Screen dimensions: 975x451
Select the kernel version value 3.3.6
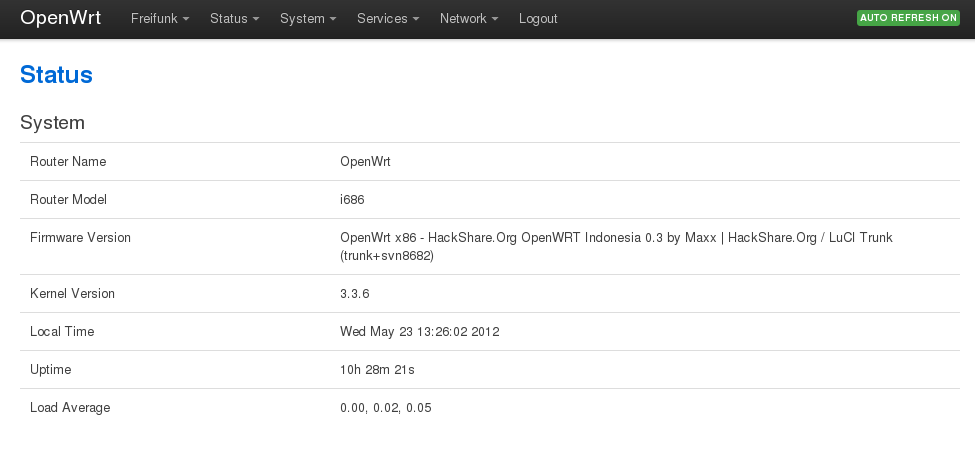(354, 294)
